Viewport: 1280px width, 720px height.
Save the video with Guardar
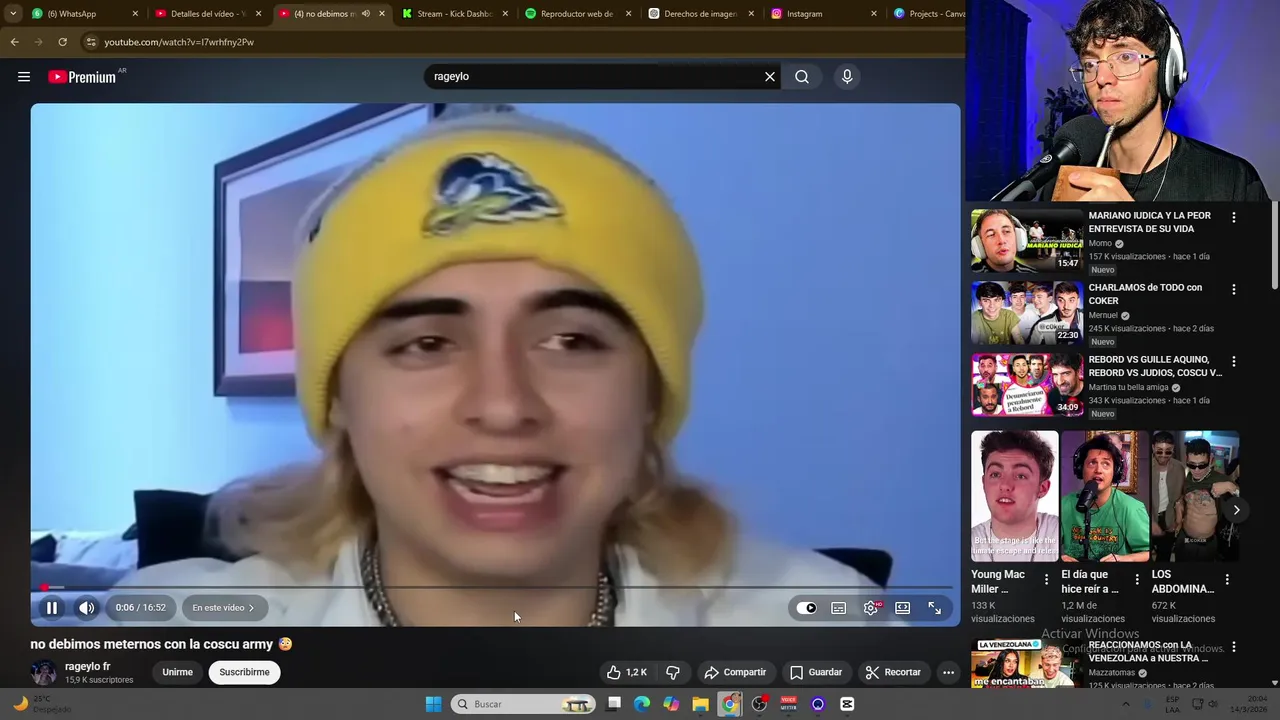[816, 673]
